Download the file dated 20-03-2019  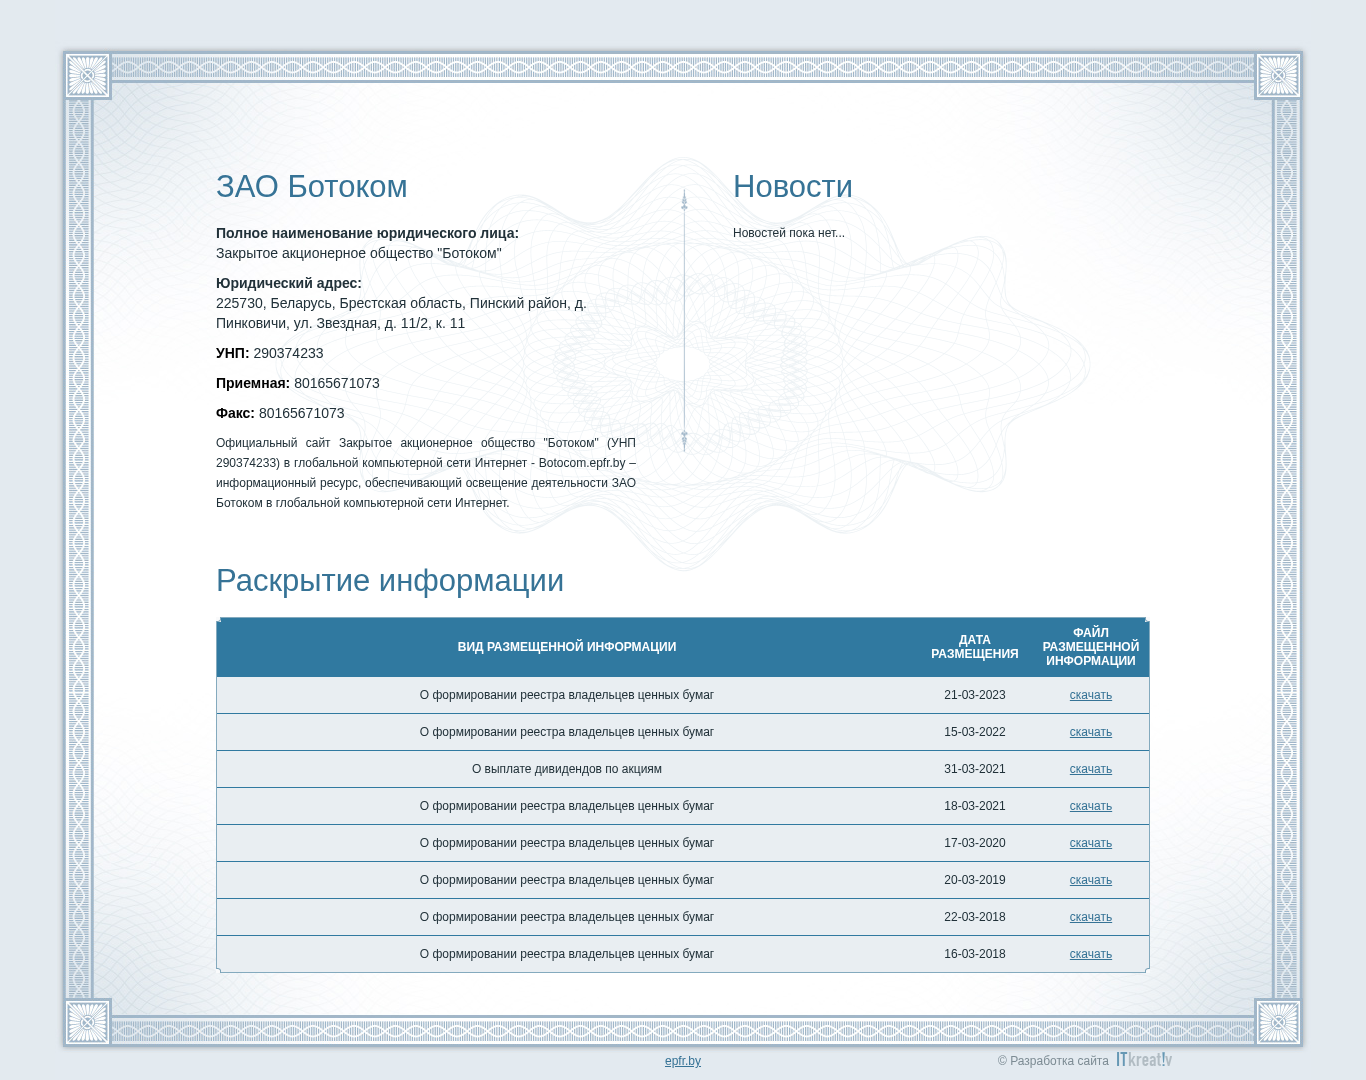point(1090,880)
